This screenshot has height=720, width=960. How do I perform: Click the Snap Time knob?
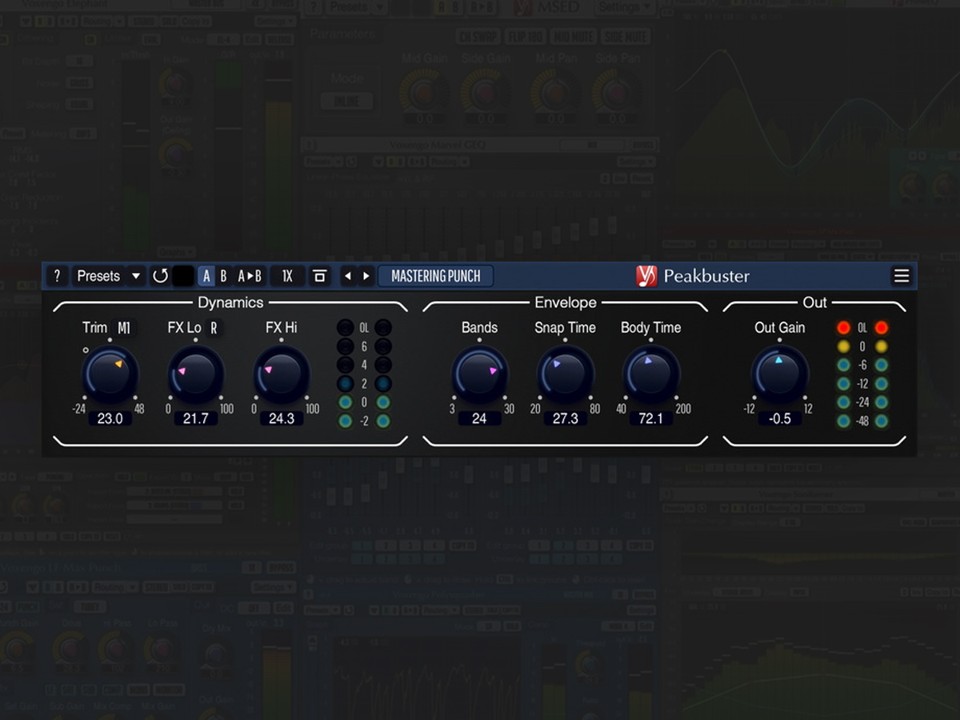pos(565,374)
